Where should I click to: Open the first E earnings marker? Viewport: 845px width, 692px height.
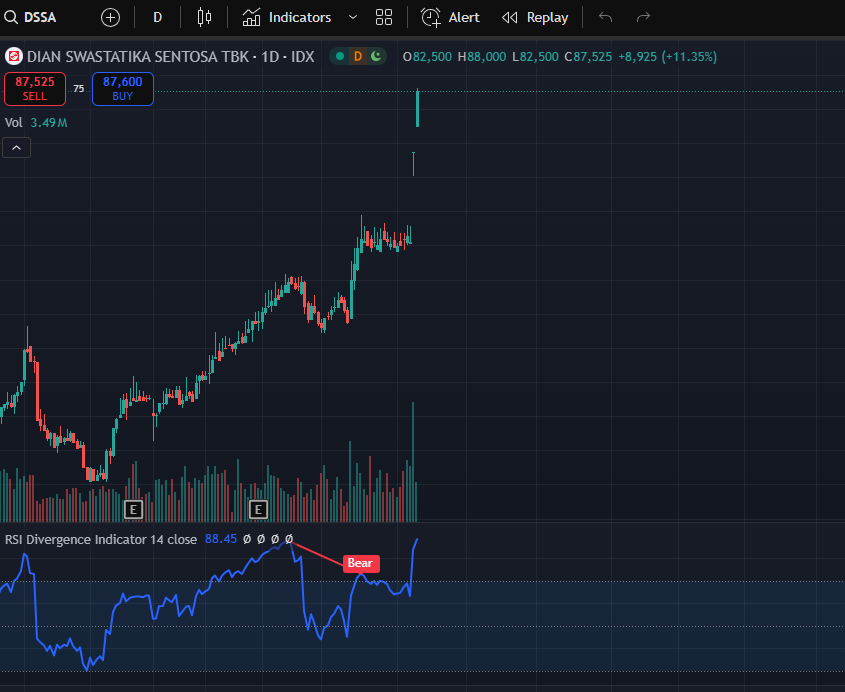tap(133, 509)
